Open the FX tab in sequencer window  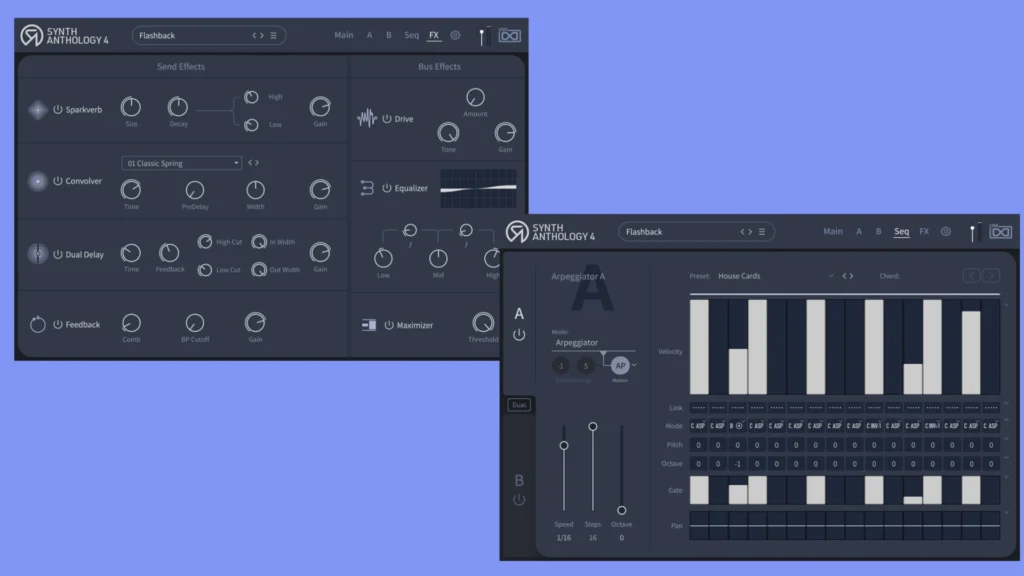click(924, 232)
